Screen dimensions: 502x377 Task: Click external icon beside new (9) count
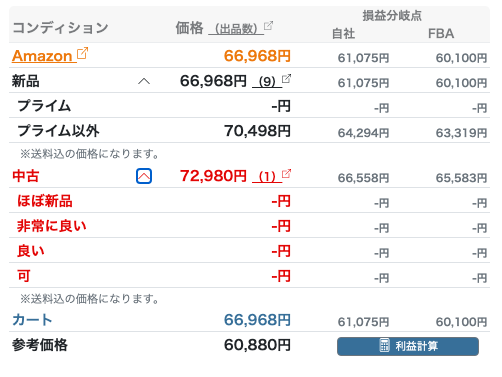pyautogui.click(x=286, y=79)
